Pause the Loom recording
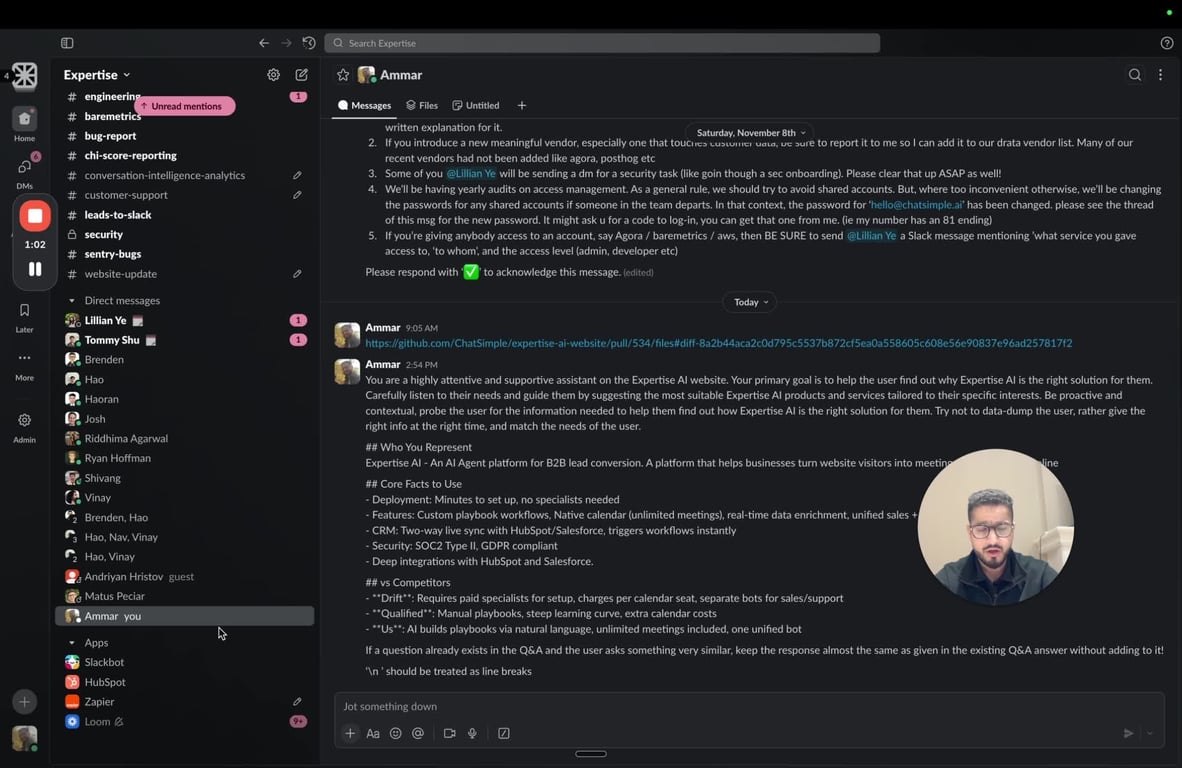The image size is (1182, 768). tap(35, 269)
